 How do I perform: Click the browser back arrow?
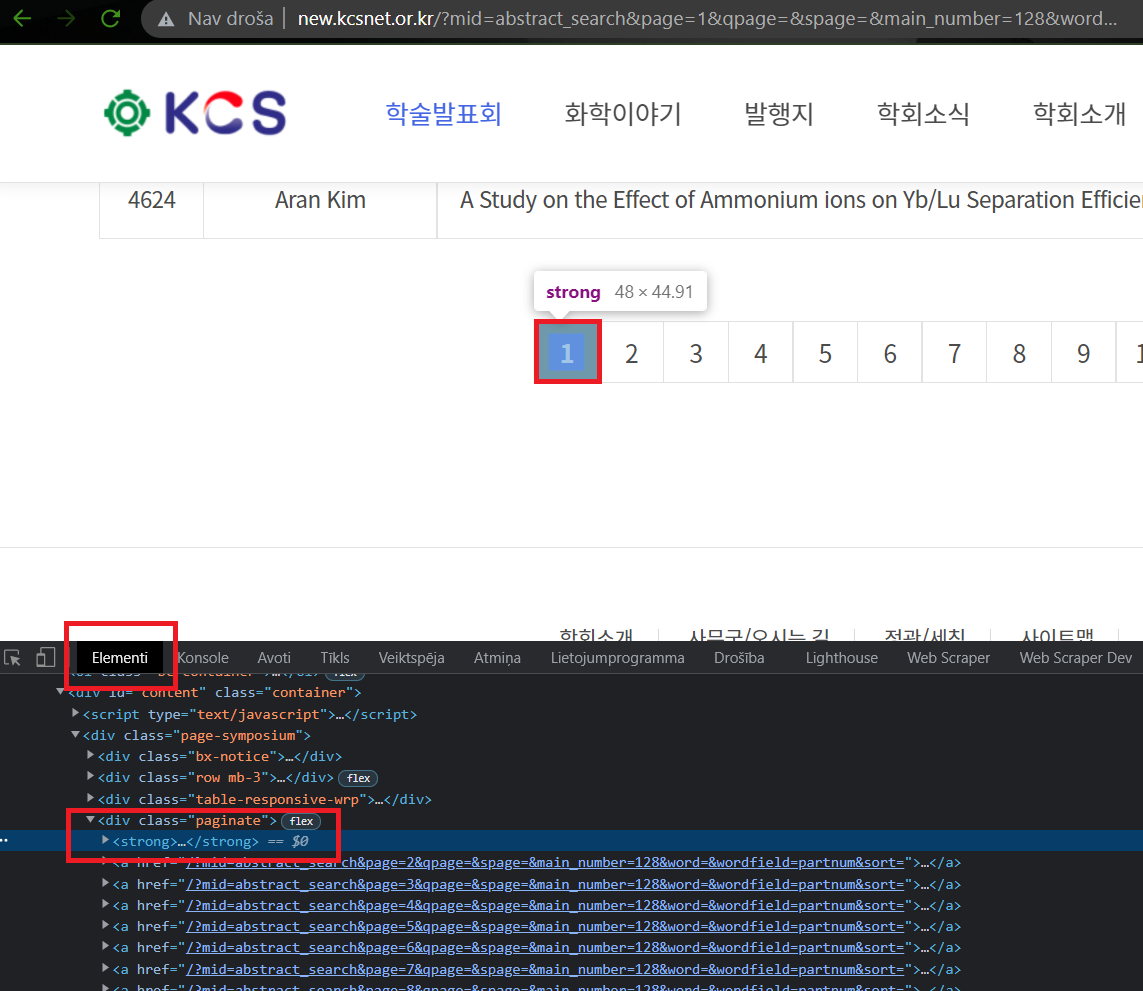tap(21, 18)
